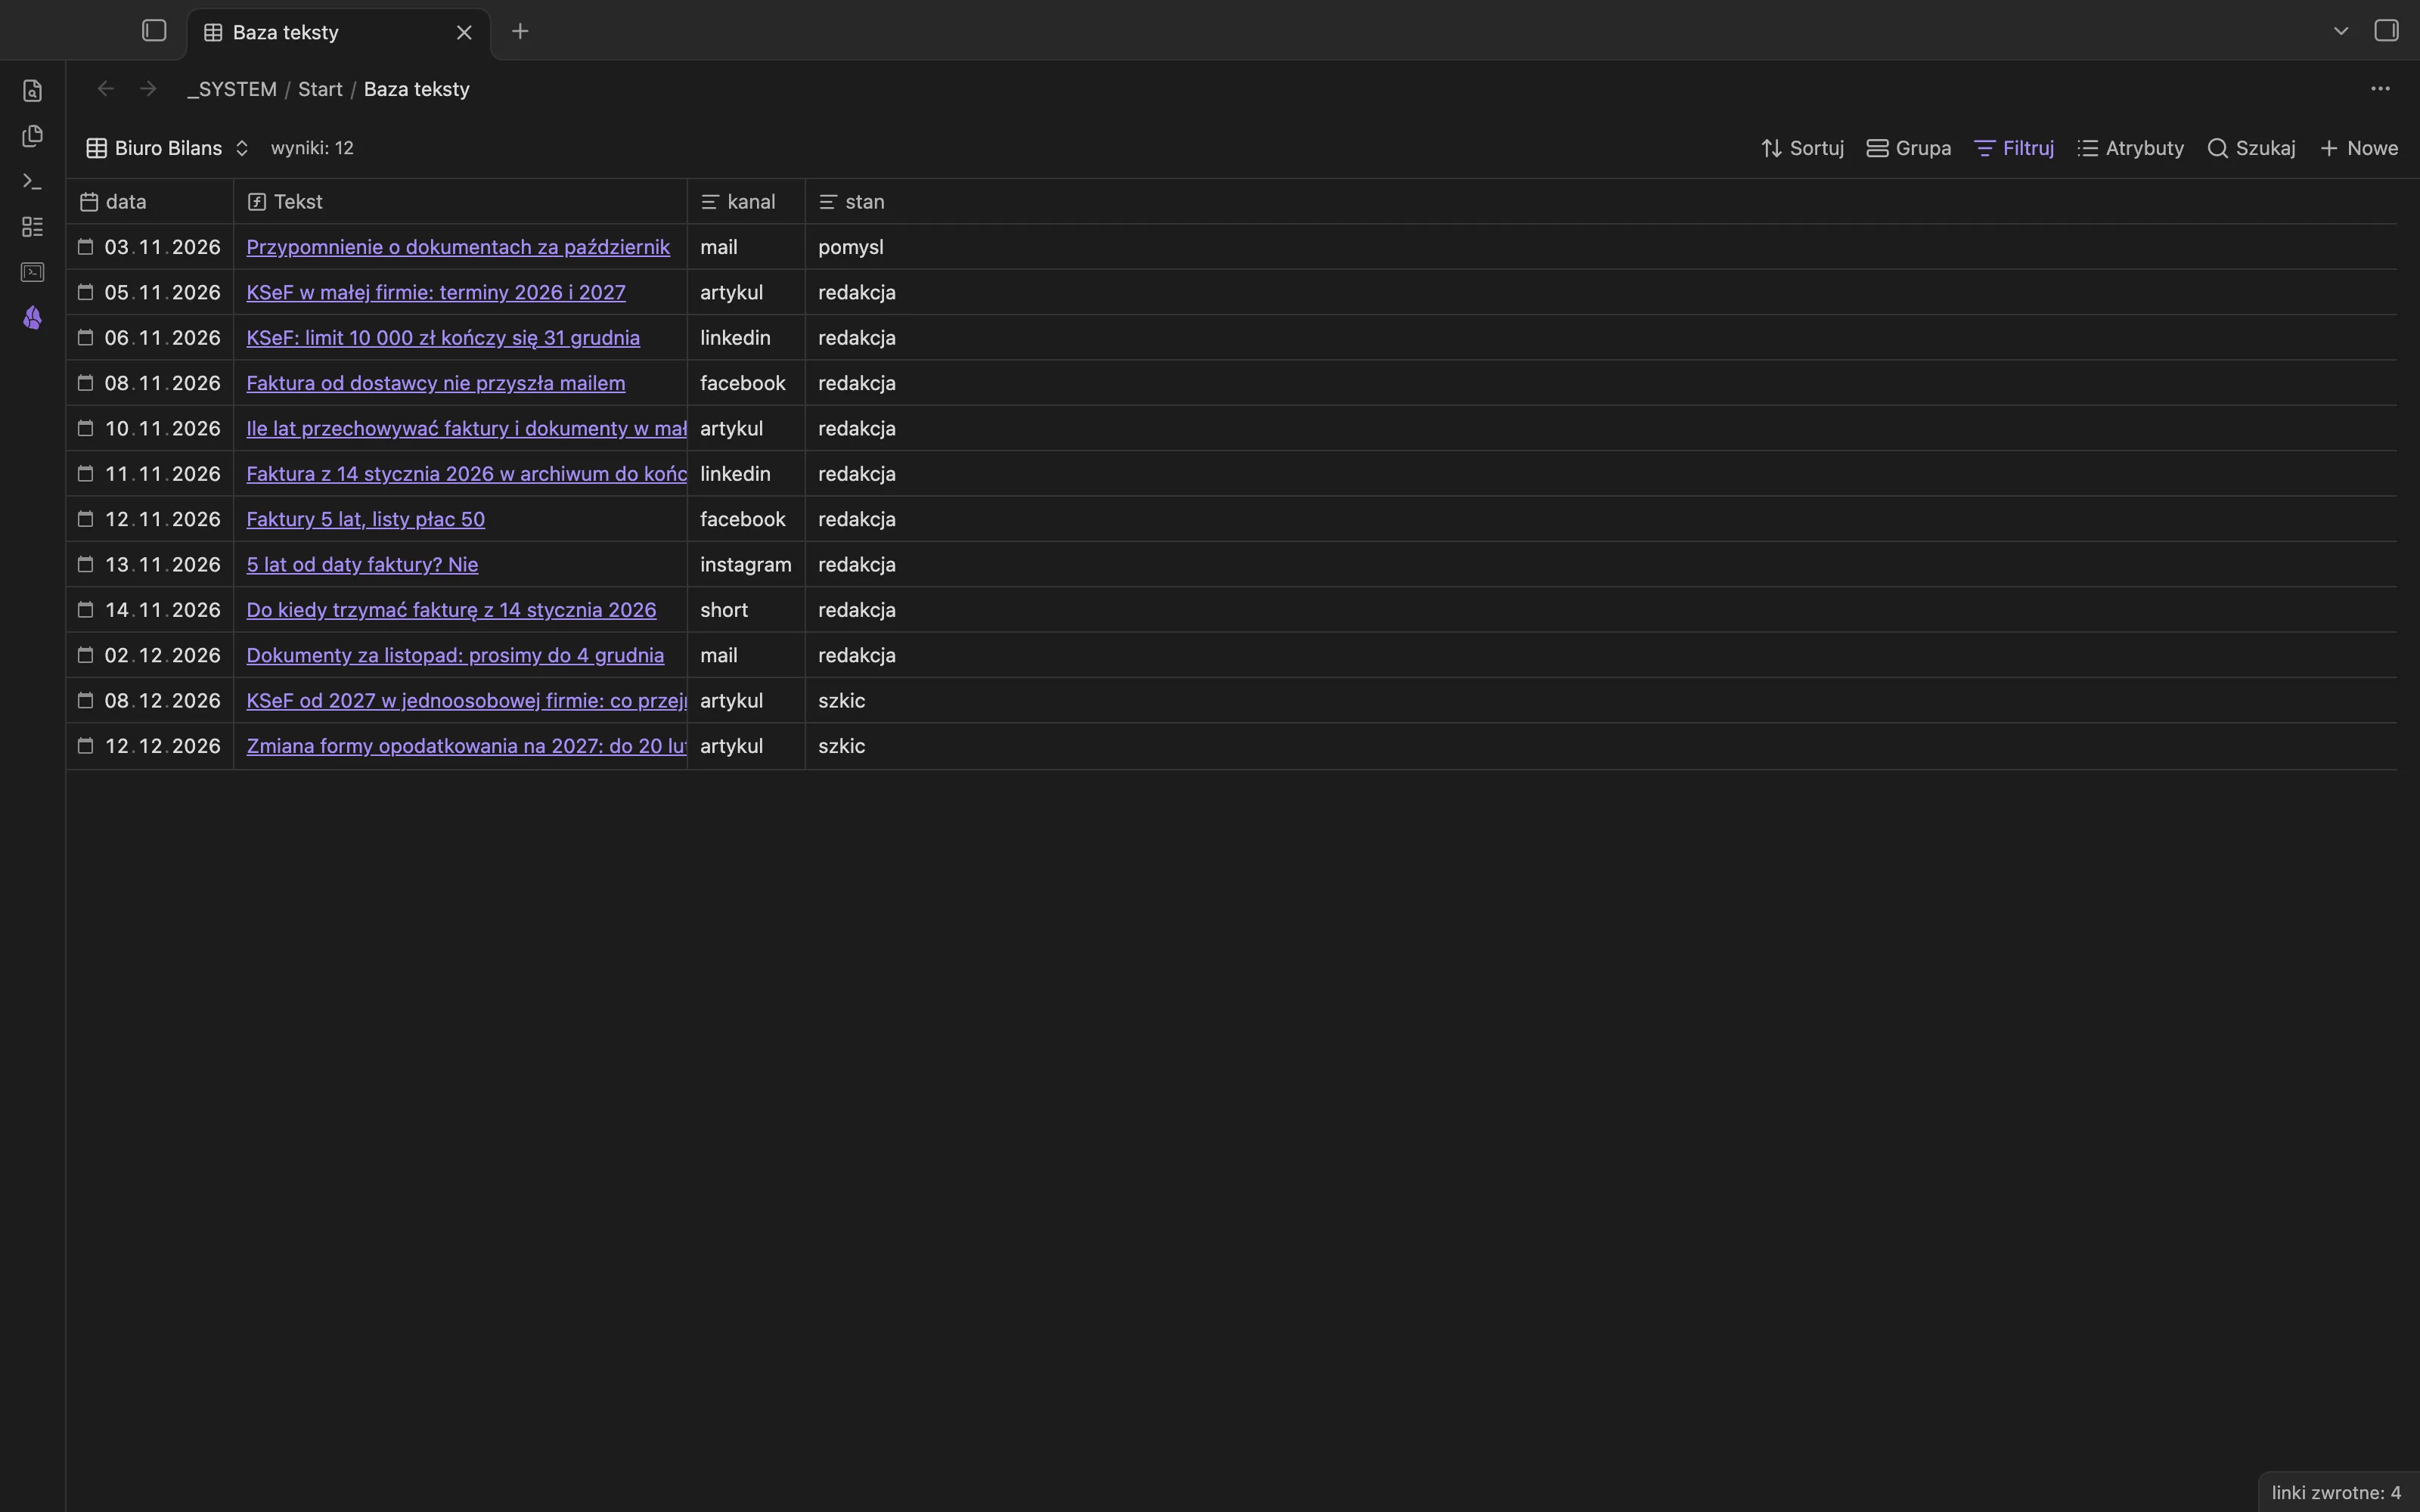Click the kanal column header

click(746, 202)
